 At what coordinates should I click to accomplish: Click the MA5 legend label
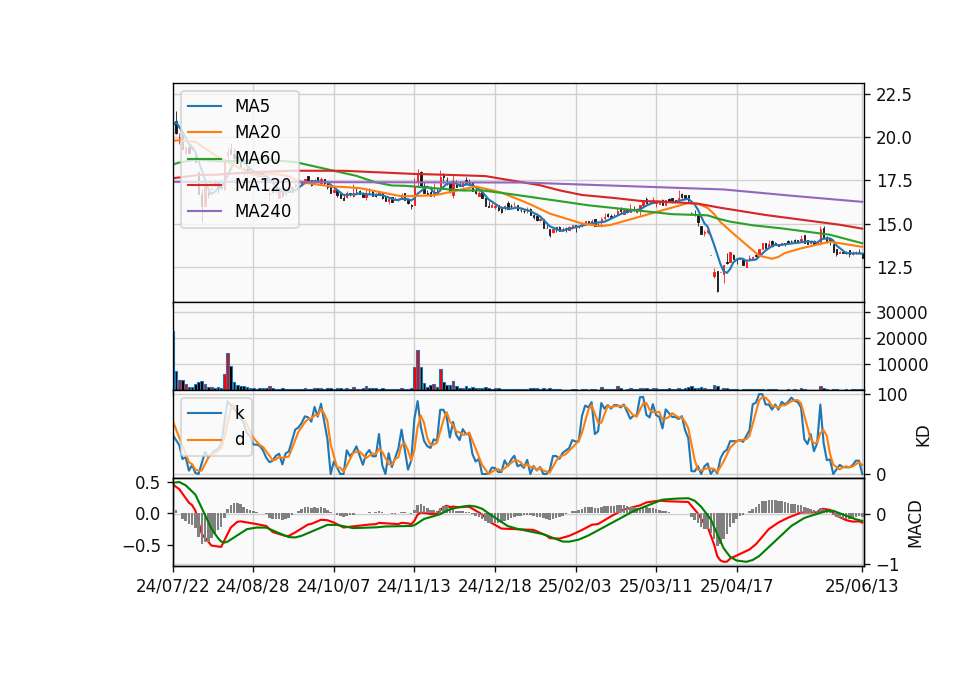[252, 106]
